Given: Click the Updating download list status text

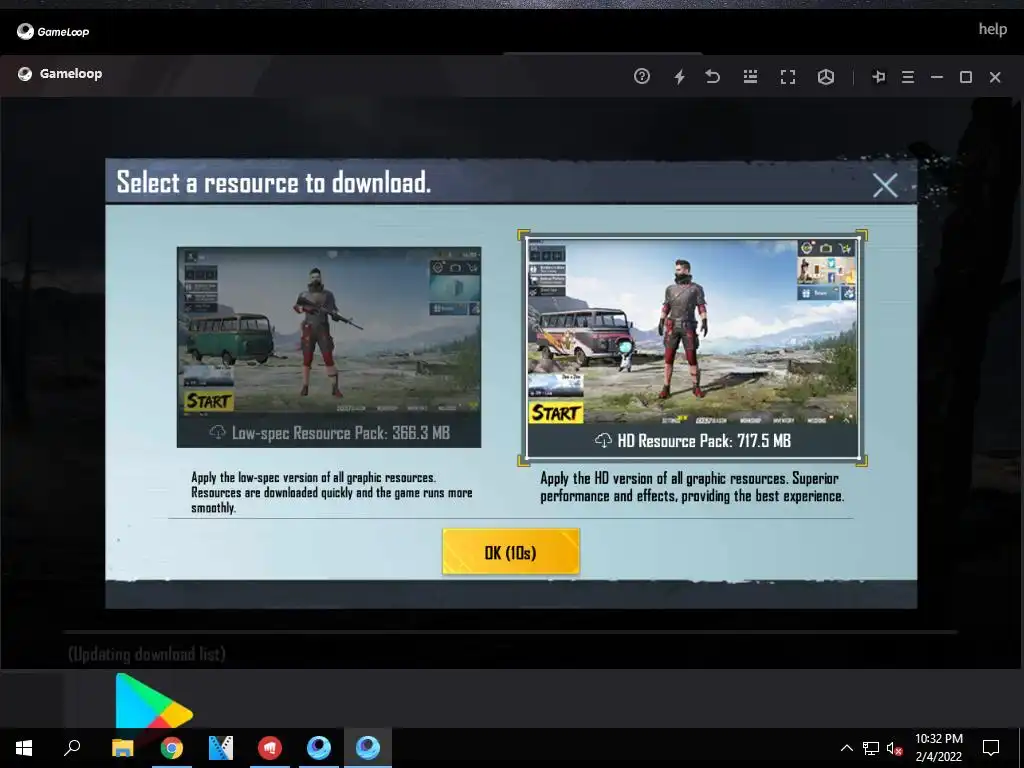Looking at the screenshot, I should coord(147,654).
